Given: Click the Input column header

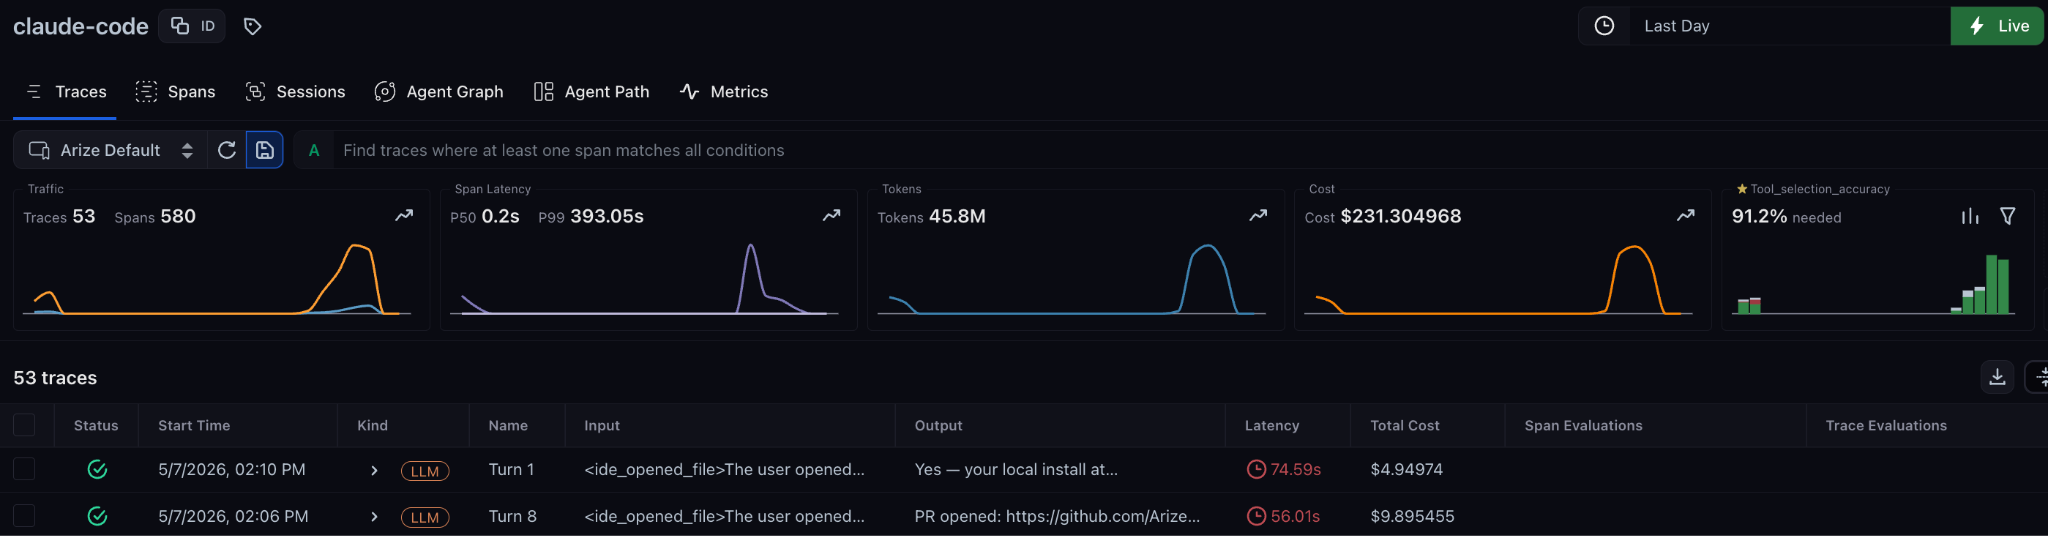Looking at the screenshot, I should [x=602, y=425].
